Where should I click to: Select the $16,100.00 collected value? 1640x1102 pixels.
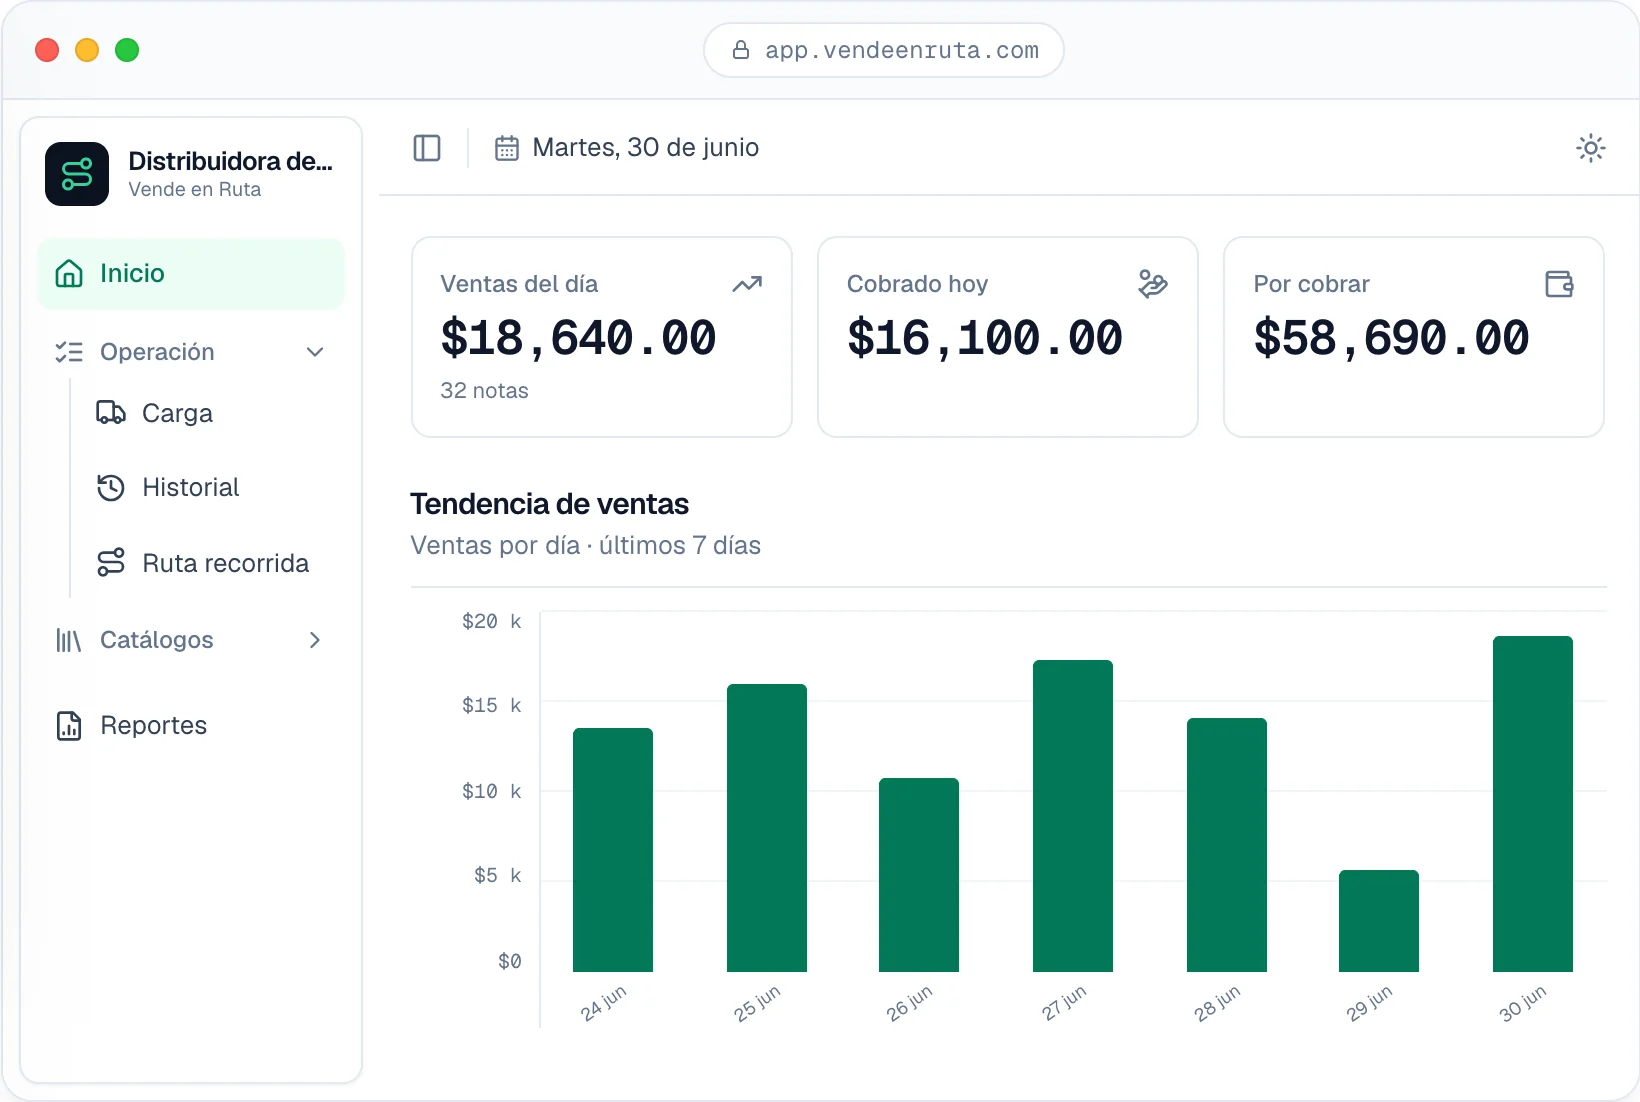click(x=985, y=338)
